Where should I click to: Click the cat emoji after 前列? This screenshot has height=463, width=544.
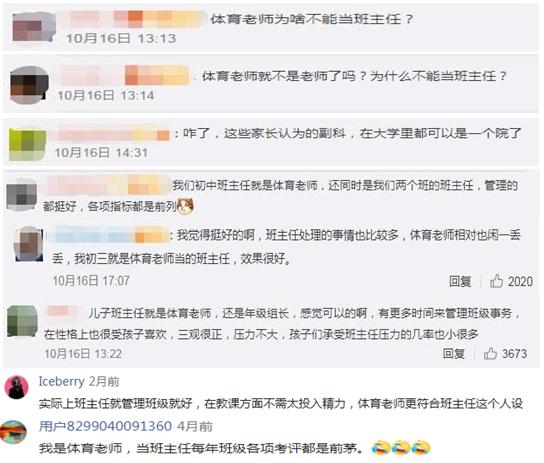click(x=185, y=206)
